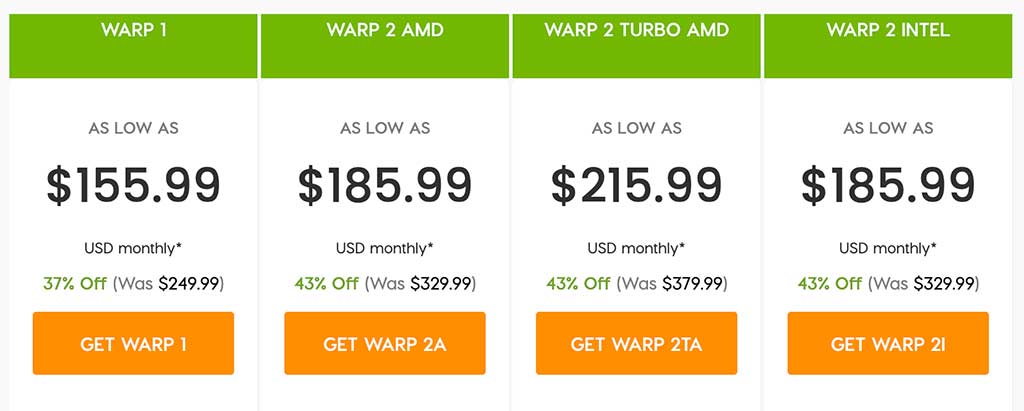Click USD monthly* under the $215.99 price
The image size is (1024, 411).
point(636,248)
